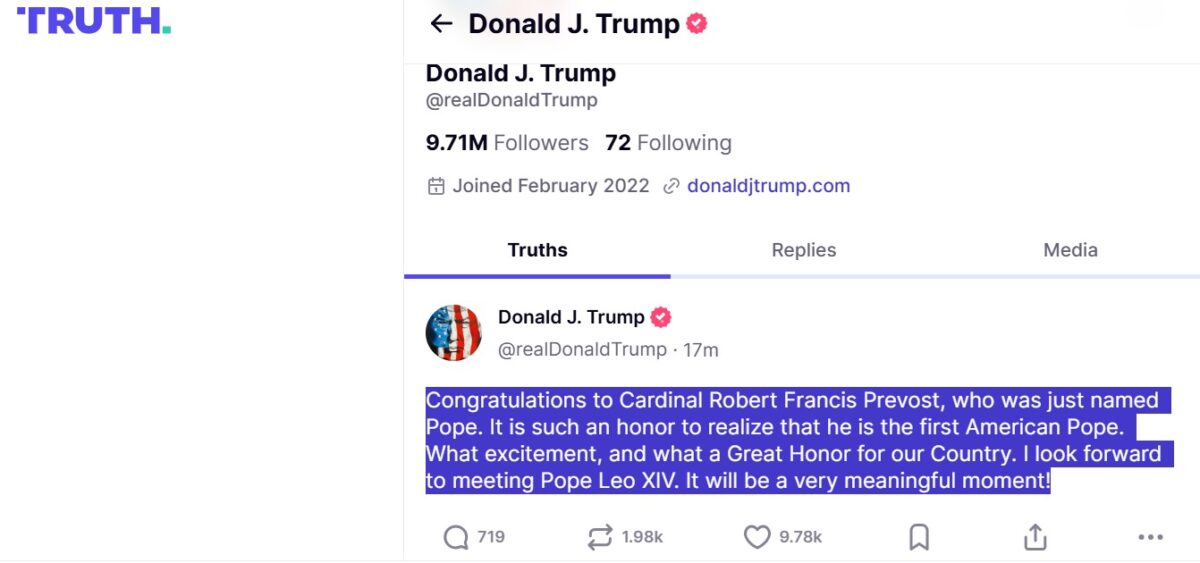Switch to the Media tab
Screen dimensions: 1200x563
[1070, 250]
